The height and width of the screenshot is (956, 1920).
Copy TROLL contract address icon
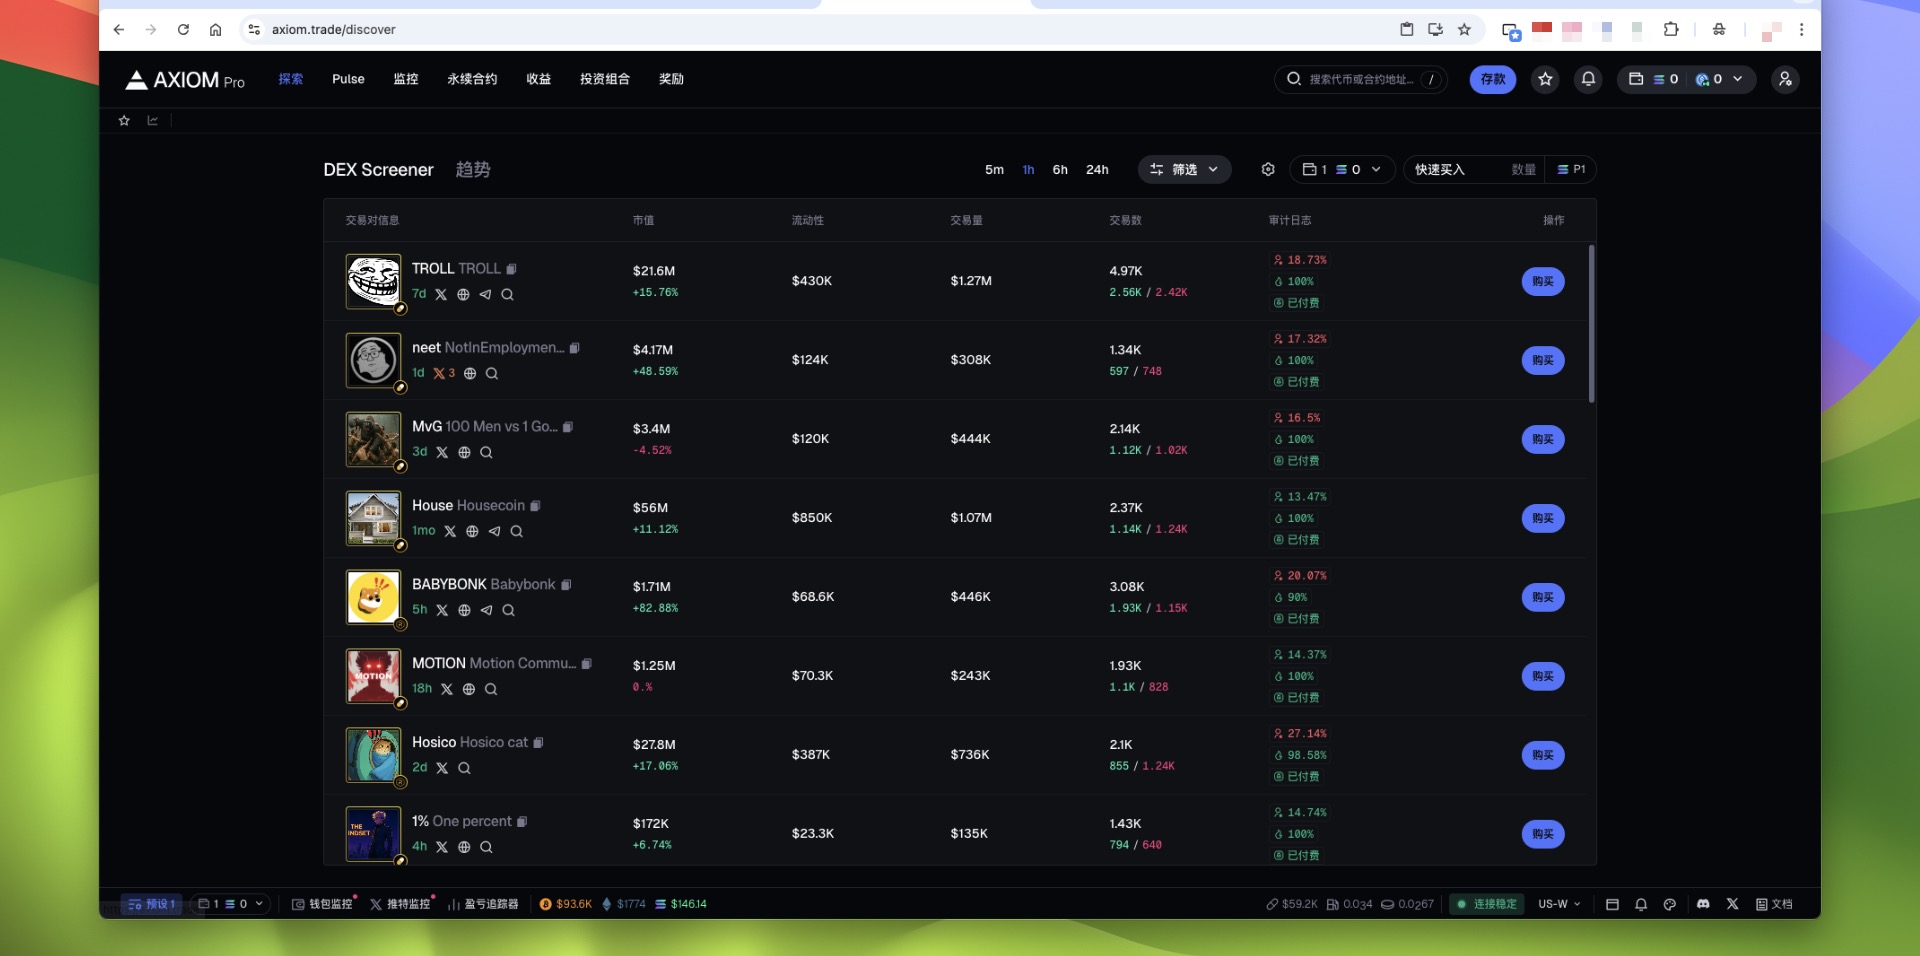coord(511,269)
